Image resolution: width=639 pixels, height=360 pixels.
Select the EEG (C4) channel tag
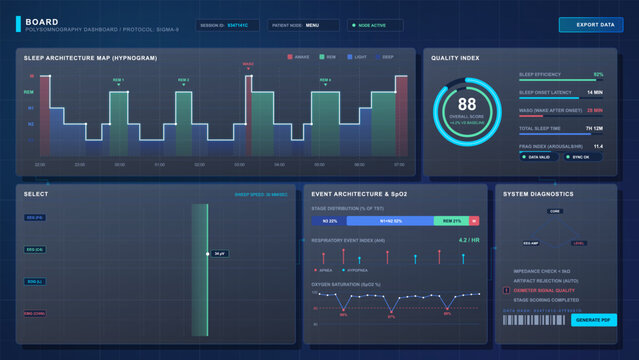pyautogui.click(x=35, y=250)
